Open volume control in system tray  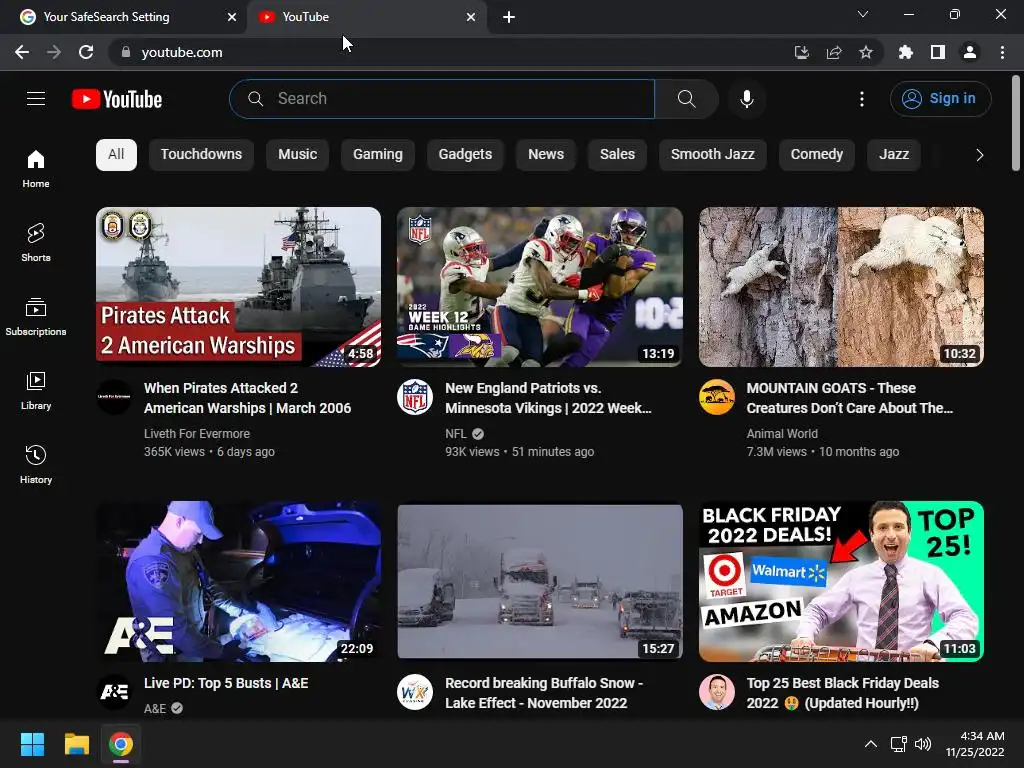point(923,744)
